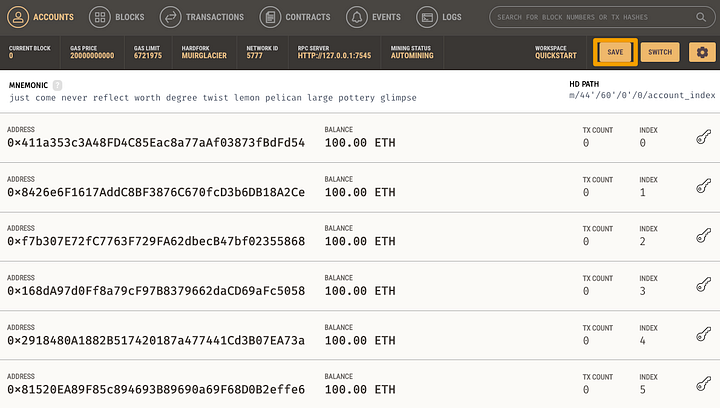Click the Save workspace button
The image size is (720, 408).
pyautogui.click(x=615, y=52)
